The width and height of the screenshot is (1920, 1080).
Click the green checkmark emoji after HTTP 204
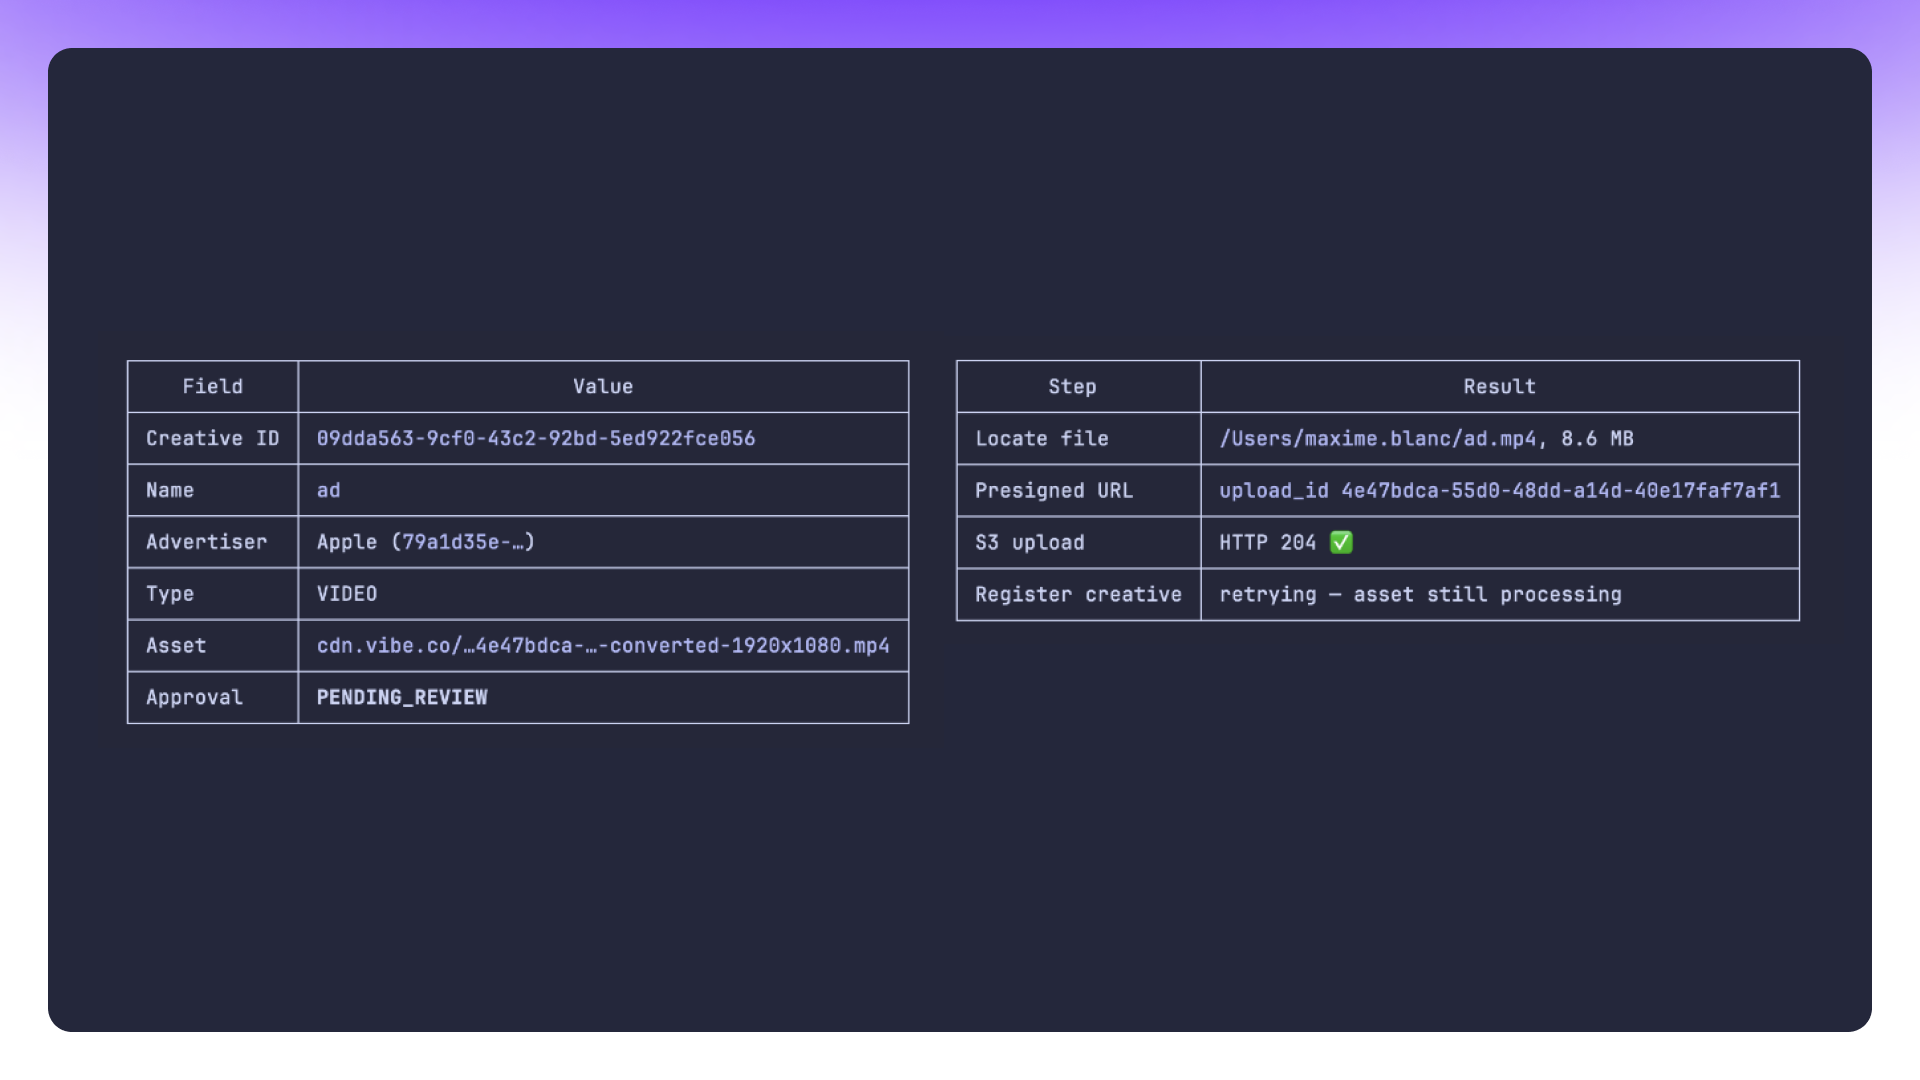1341,542
